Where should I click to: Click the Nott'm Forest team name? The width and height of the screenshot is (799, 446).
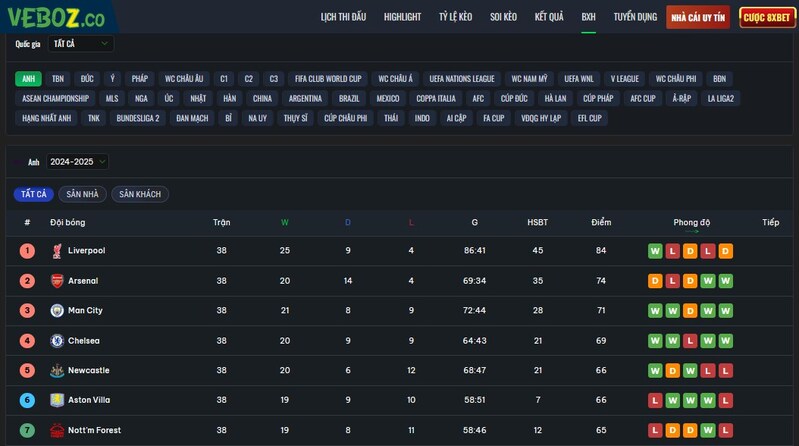94,430
